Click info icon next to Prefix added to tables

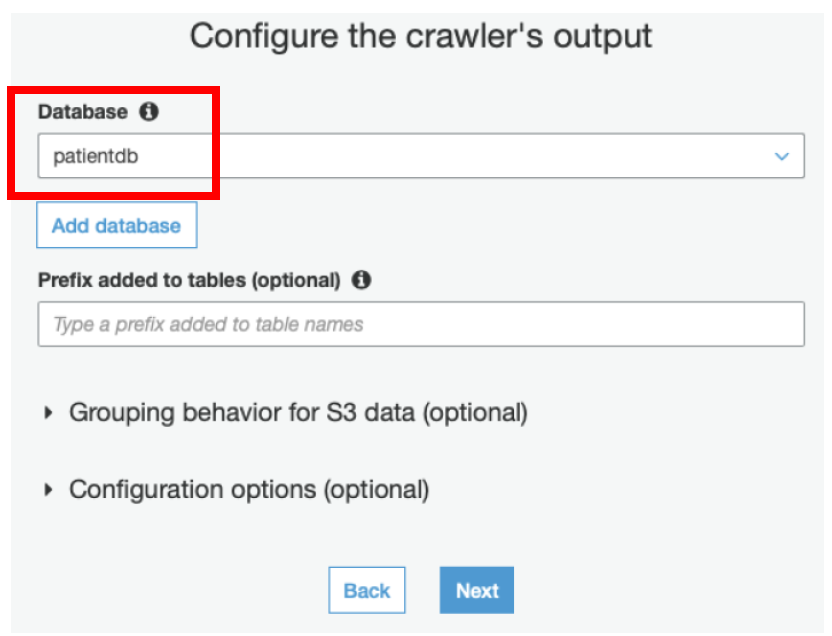click(x=361, y=280)
